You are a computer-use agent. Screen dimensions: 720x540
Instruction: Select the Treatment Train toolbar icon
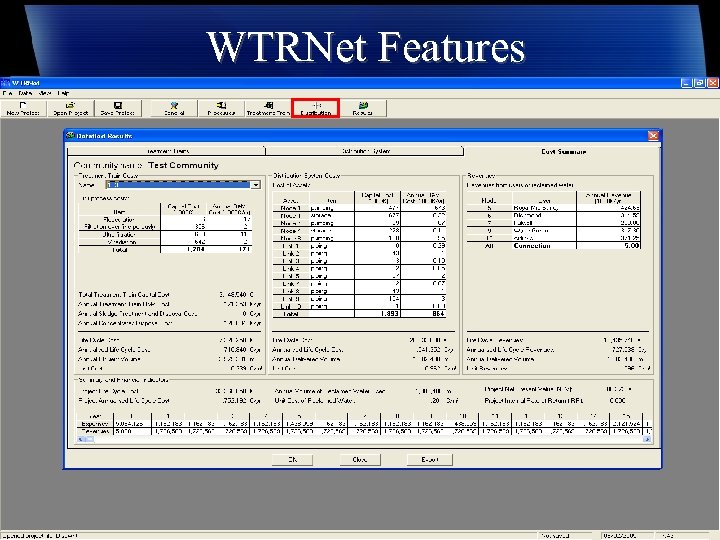268,108
